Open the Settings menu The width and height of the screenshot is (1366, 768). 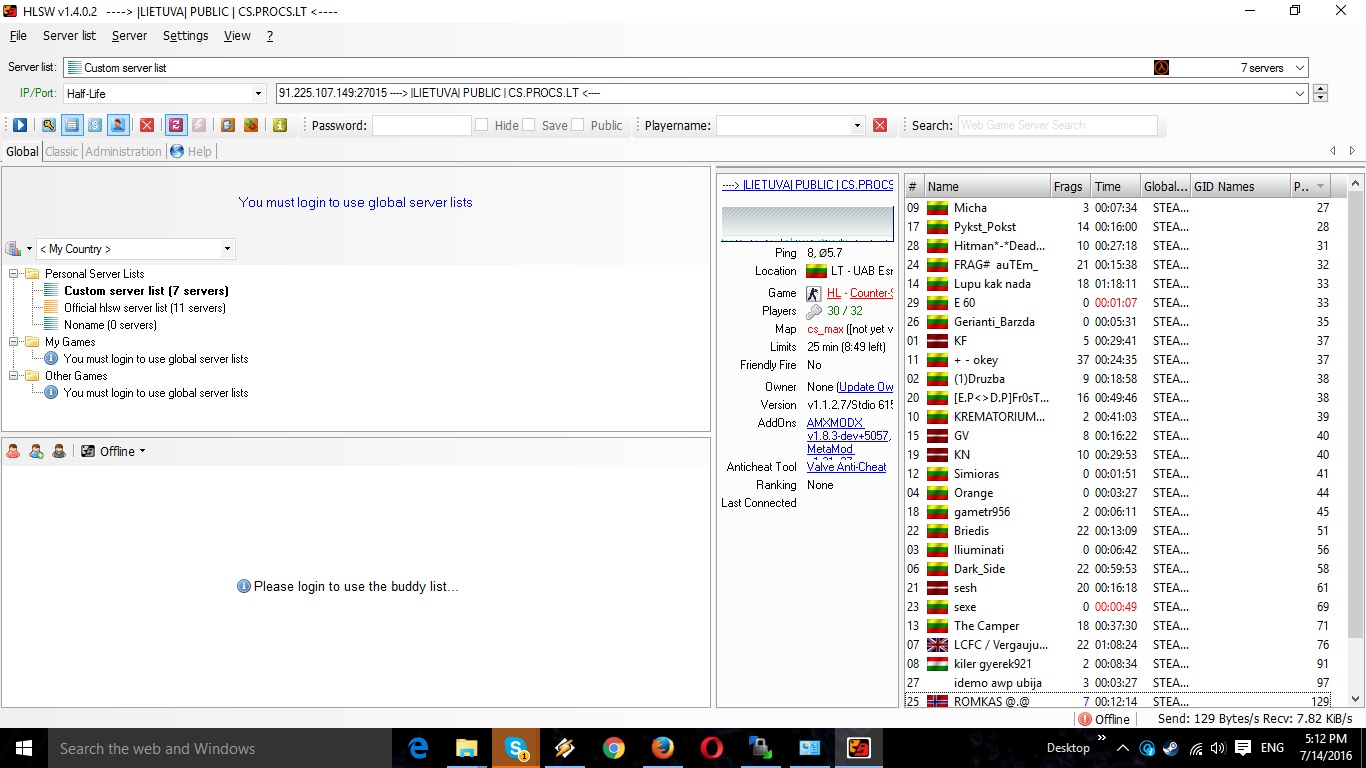tap(185, 36)
